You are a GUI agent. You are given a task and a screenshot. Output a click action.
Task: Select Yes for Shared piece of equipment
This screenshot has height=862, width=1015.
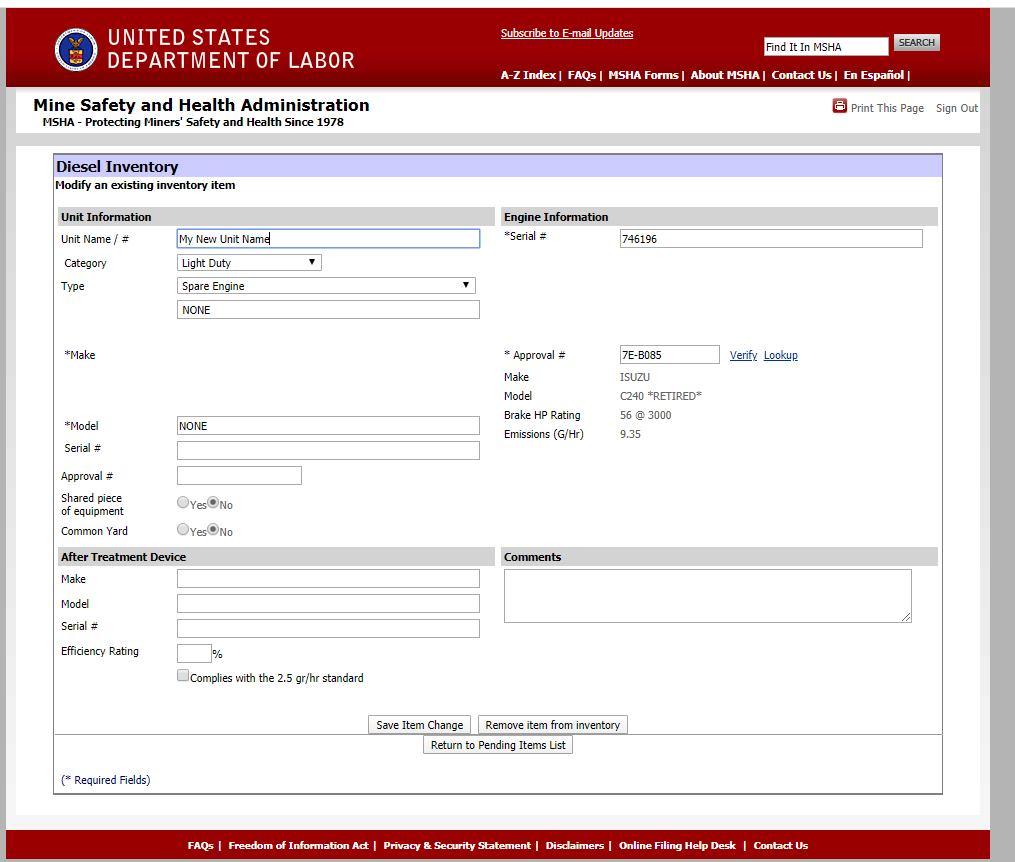pos(183,504)
